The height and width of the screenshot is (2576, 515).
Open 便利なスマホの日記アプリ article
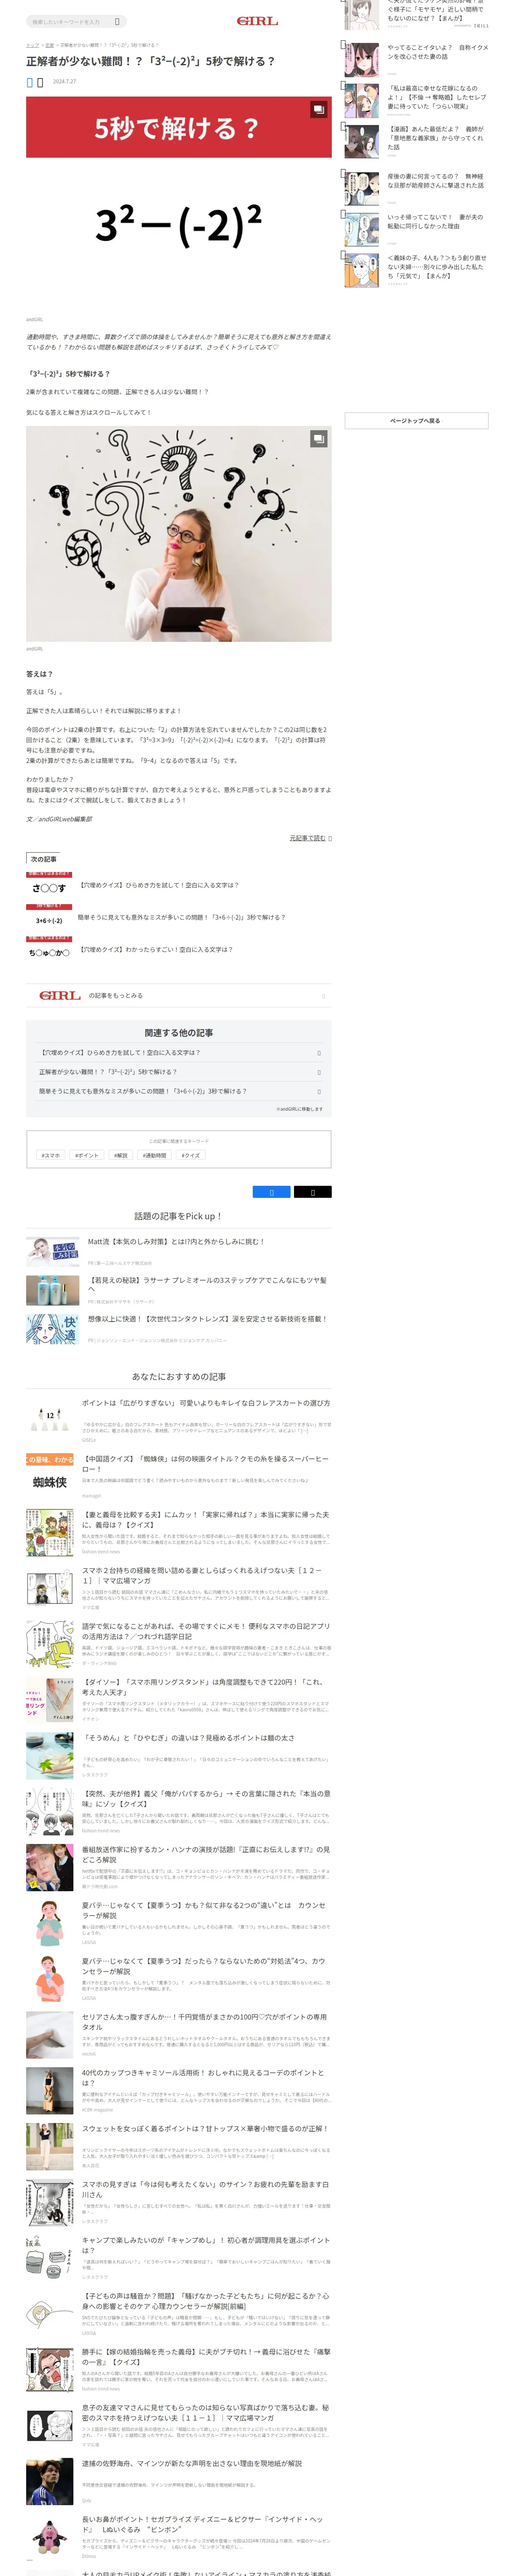[x=205, y=1632]
